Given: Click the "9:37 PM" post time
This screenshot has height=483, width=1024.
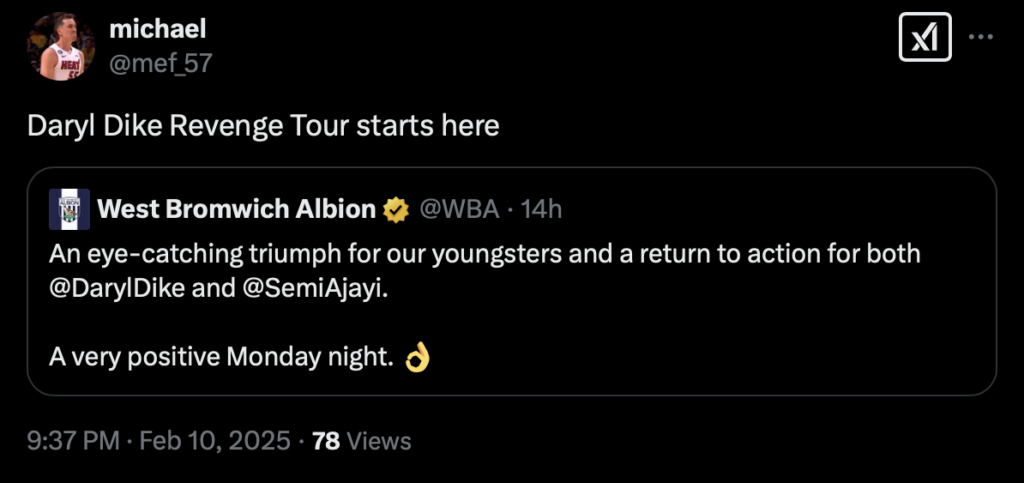Looking at the screenshot, I should [72, 441].
